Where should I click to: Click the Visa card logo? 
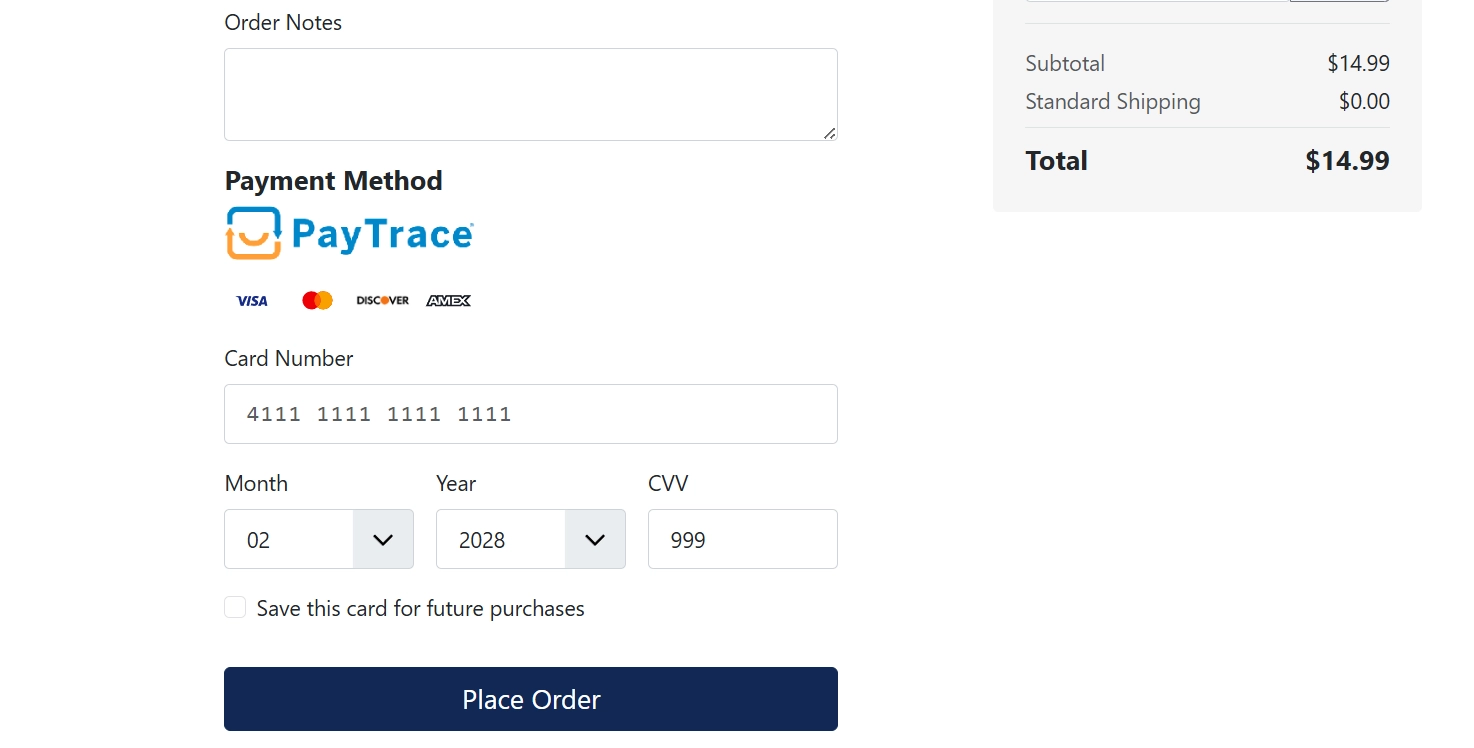click(252, 300)
